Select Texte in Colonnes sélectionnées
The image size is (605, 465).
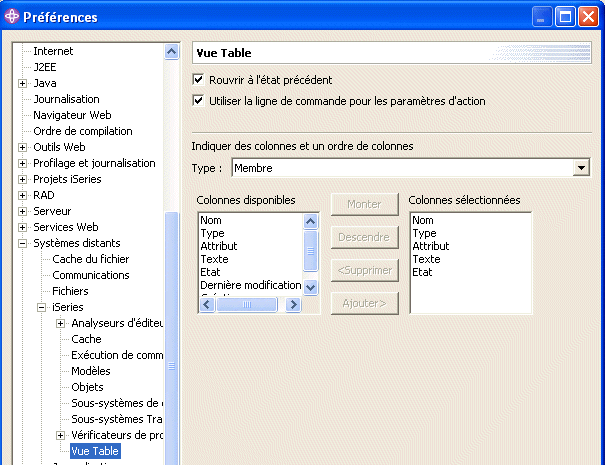pyautogui.click(x=426, y=259)
